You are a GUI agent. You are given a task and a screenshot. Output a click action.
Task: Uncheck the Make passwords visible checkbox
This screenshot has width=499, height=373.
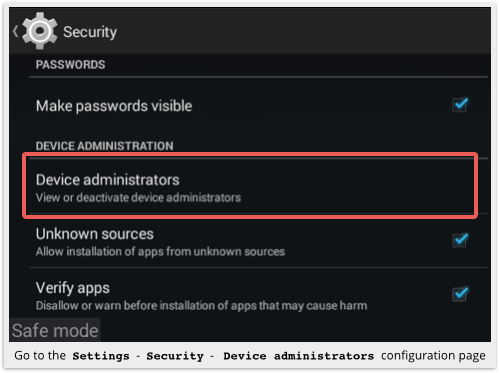coord(460,105)
